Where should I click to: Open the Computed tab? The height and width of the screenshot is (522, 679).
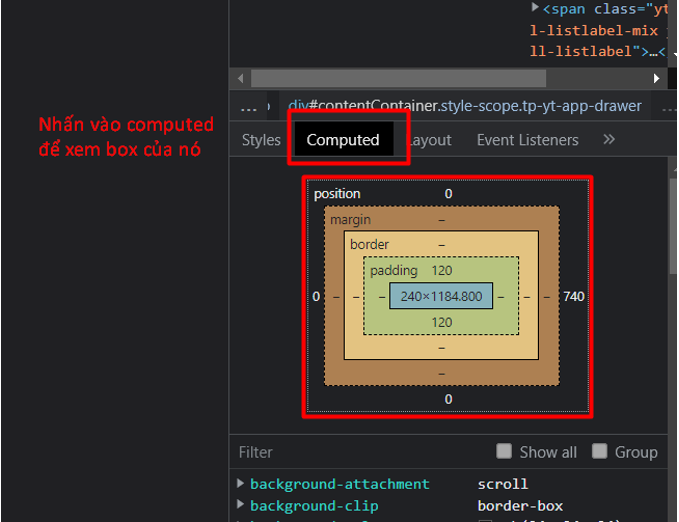click(x=343, y=140)
